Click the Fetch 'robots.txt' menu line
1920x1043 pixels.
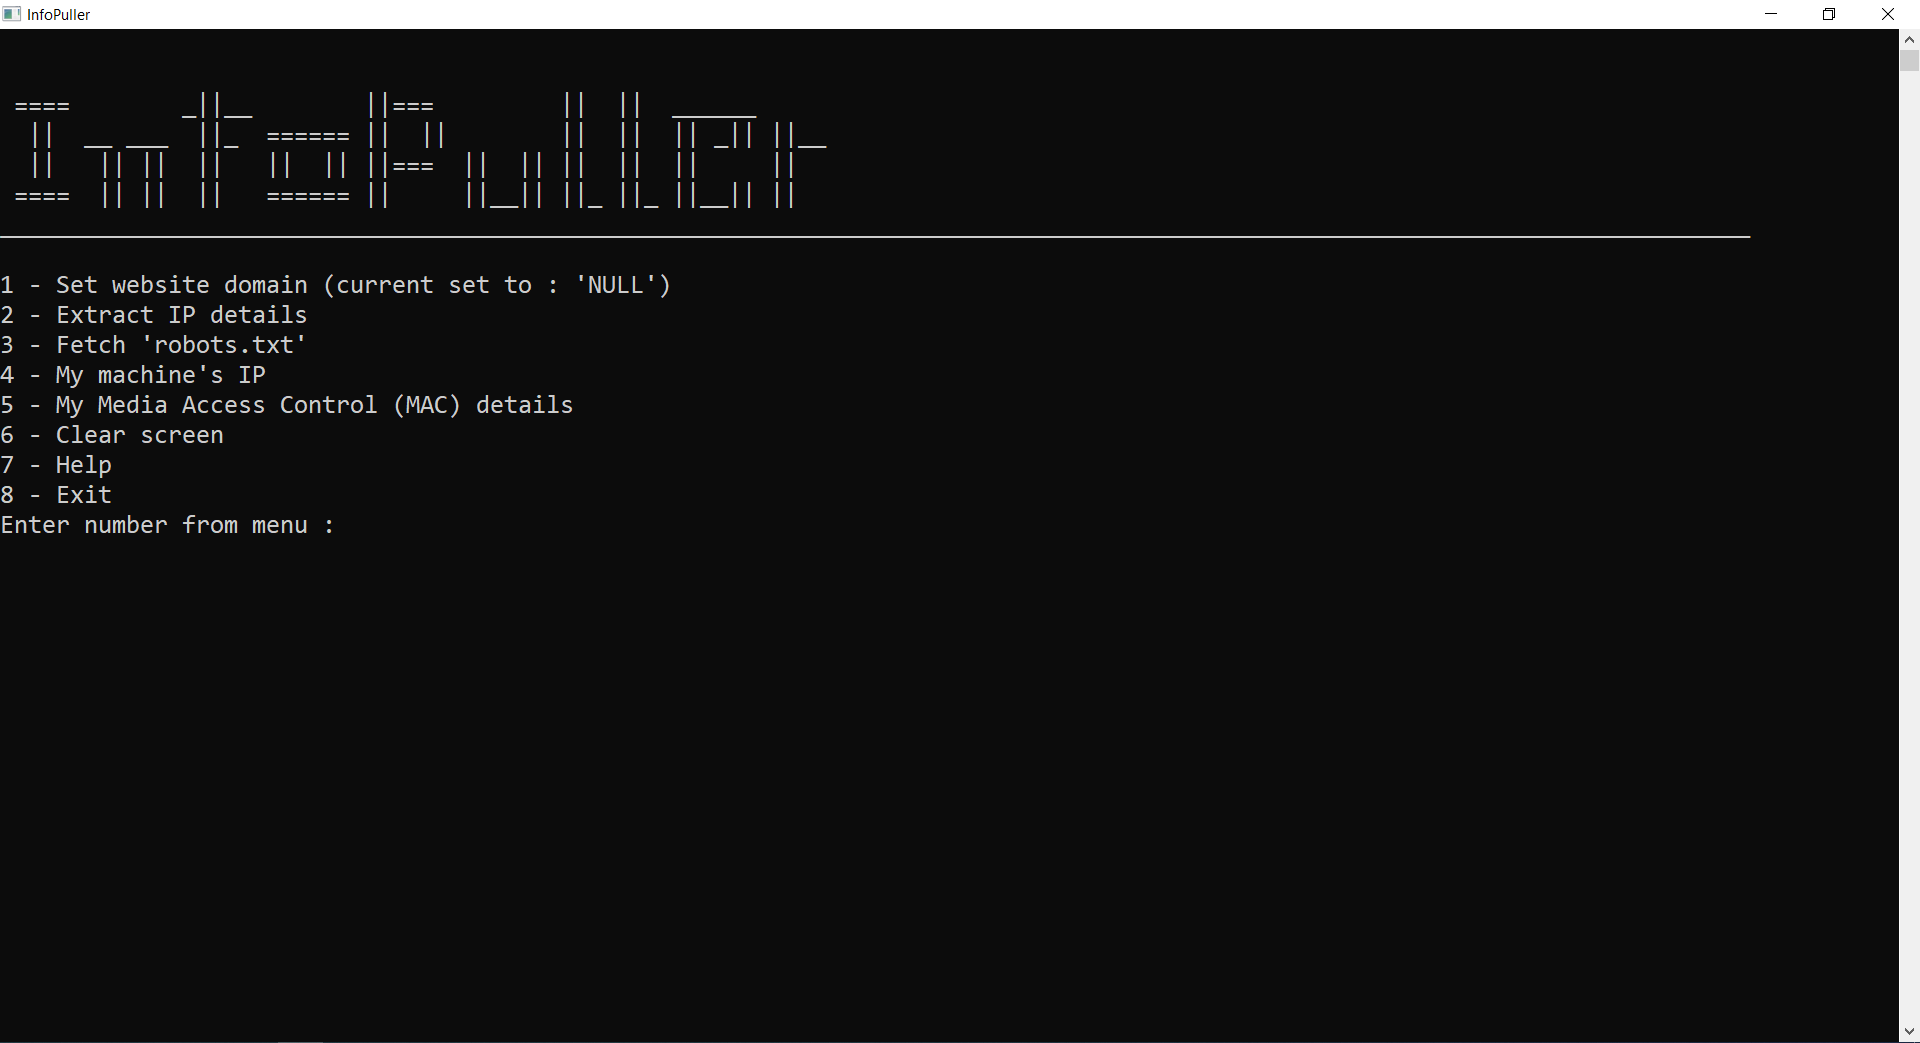point(154,345)
